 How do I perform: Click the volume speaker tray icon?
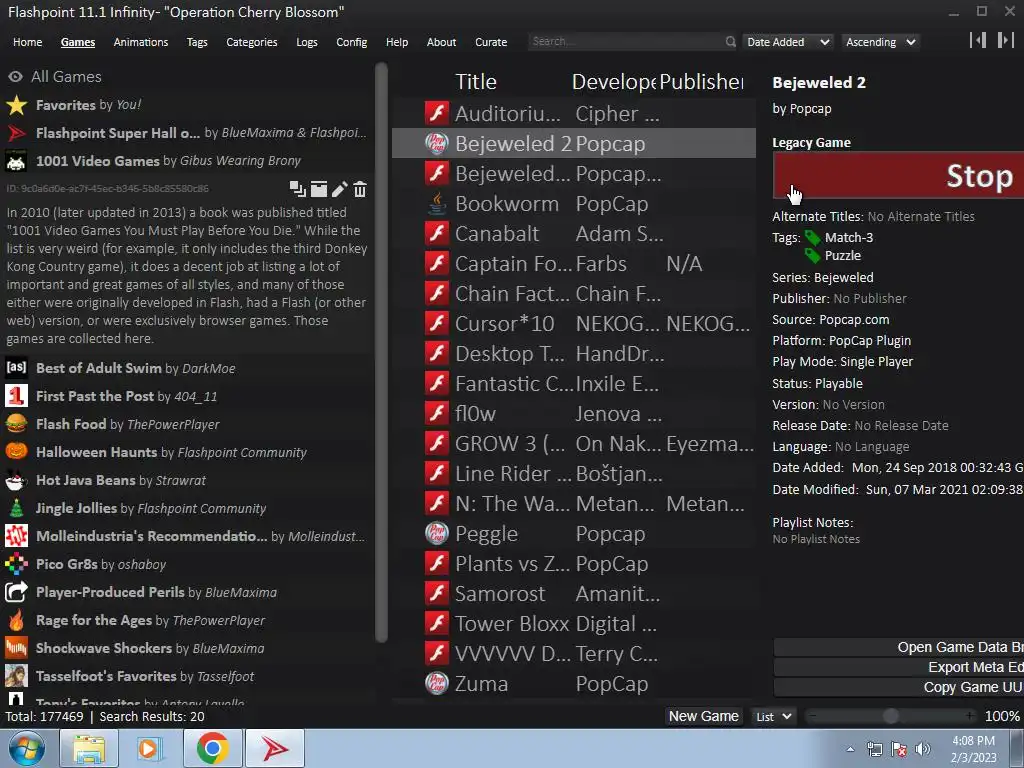coord(923,749)
